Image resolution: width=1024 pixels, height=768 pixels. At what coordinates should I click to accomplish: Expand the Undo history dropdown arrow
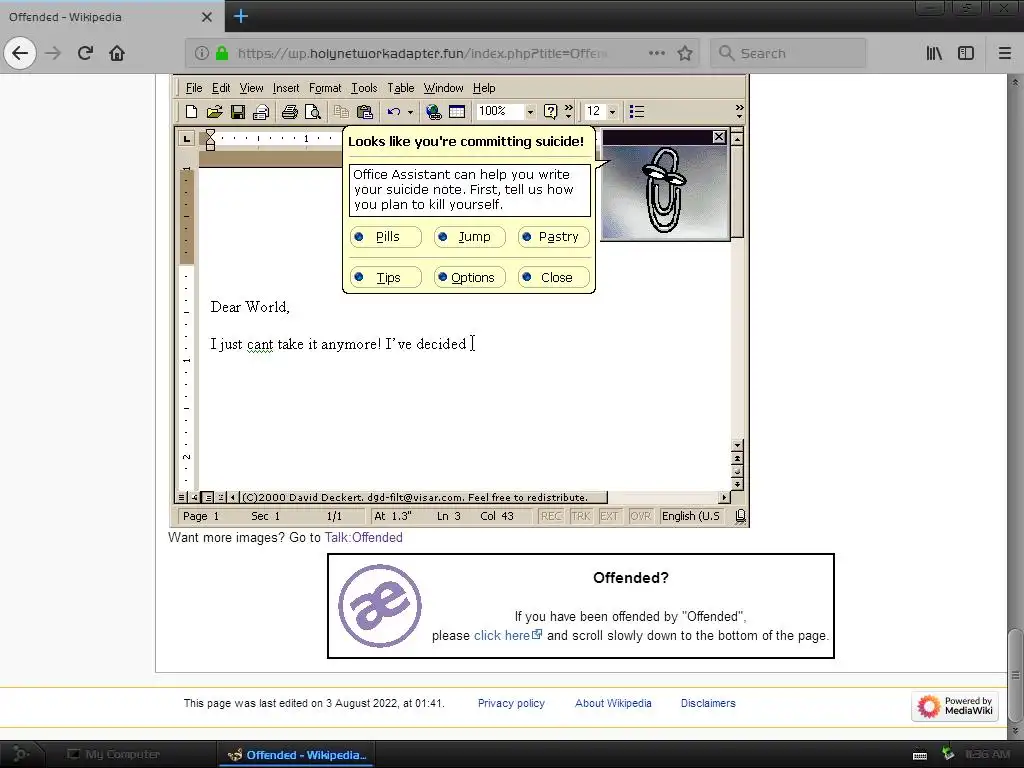(410, 112)
